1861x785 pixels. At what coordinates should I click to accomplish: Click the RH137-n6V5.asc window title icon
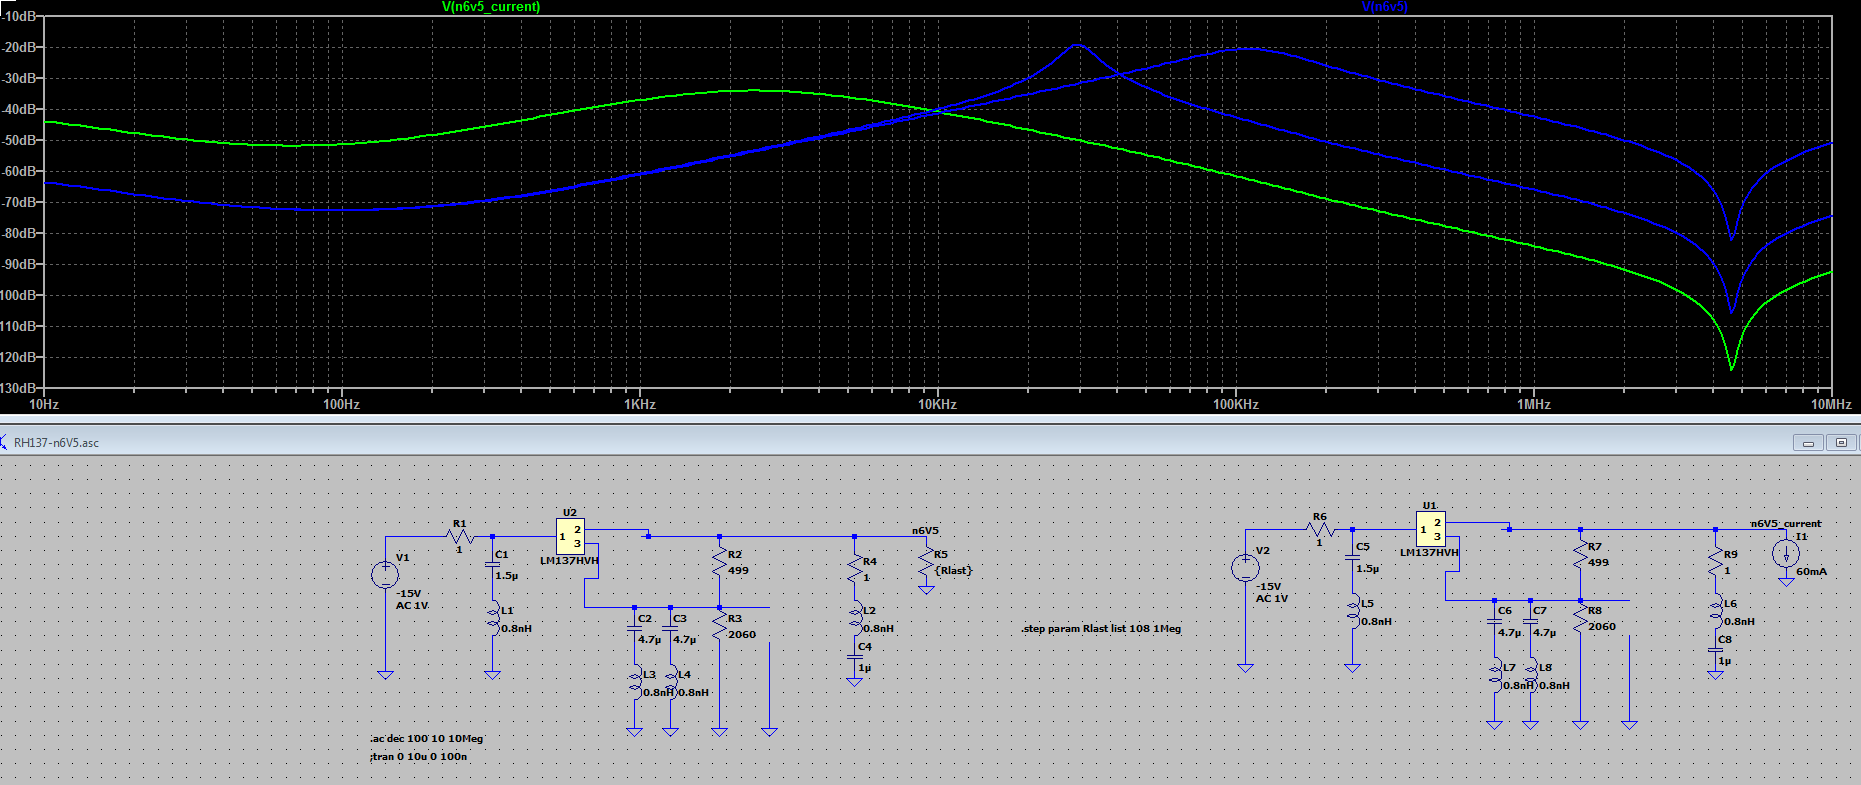click(x=4, y=442)
